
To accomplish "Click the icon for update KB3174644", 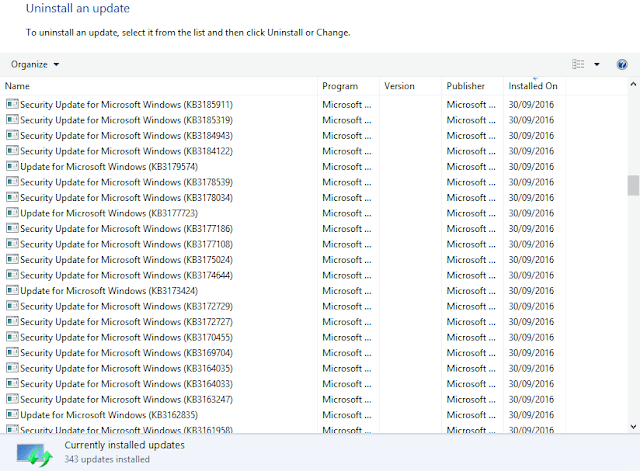I will click(x=12, y=275).
